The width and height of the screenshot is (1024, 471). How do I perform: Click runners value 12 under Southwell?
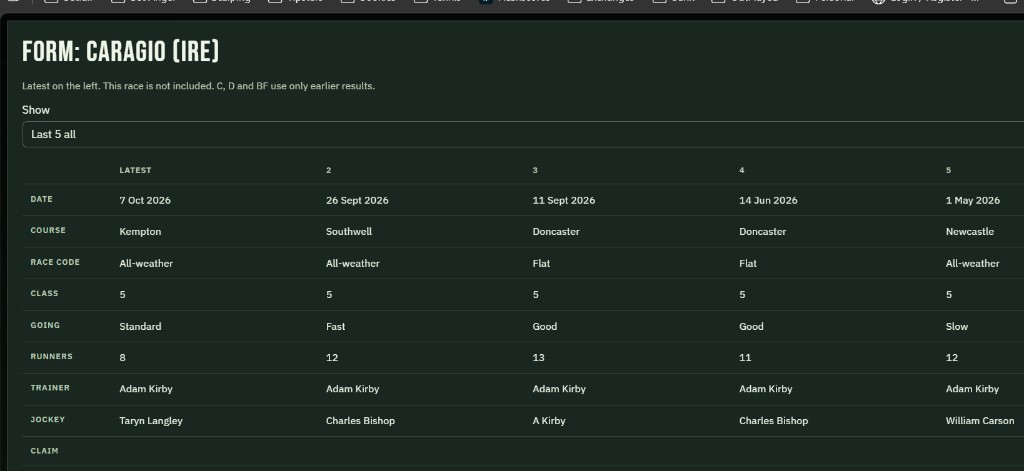332,358
